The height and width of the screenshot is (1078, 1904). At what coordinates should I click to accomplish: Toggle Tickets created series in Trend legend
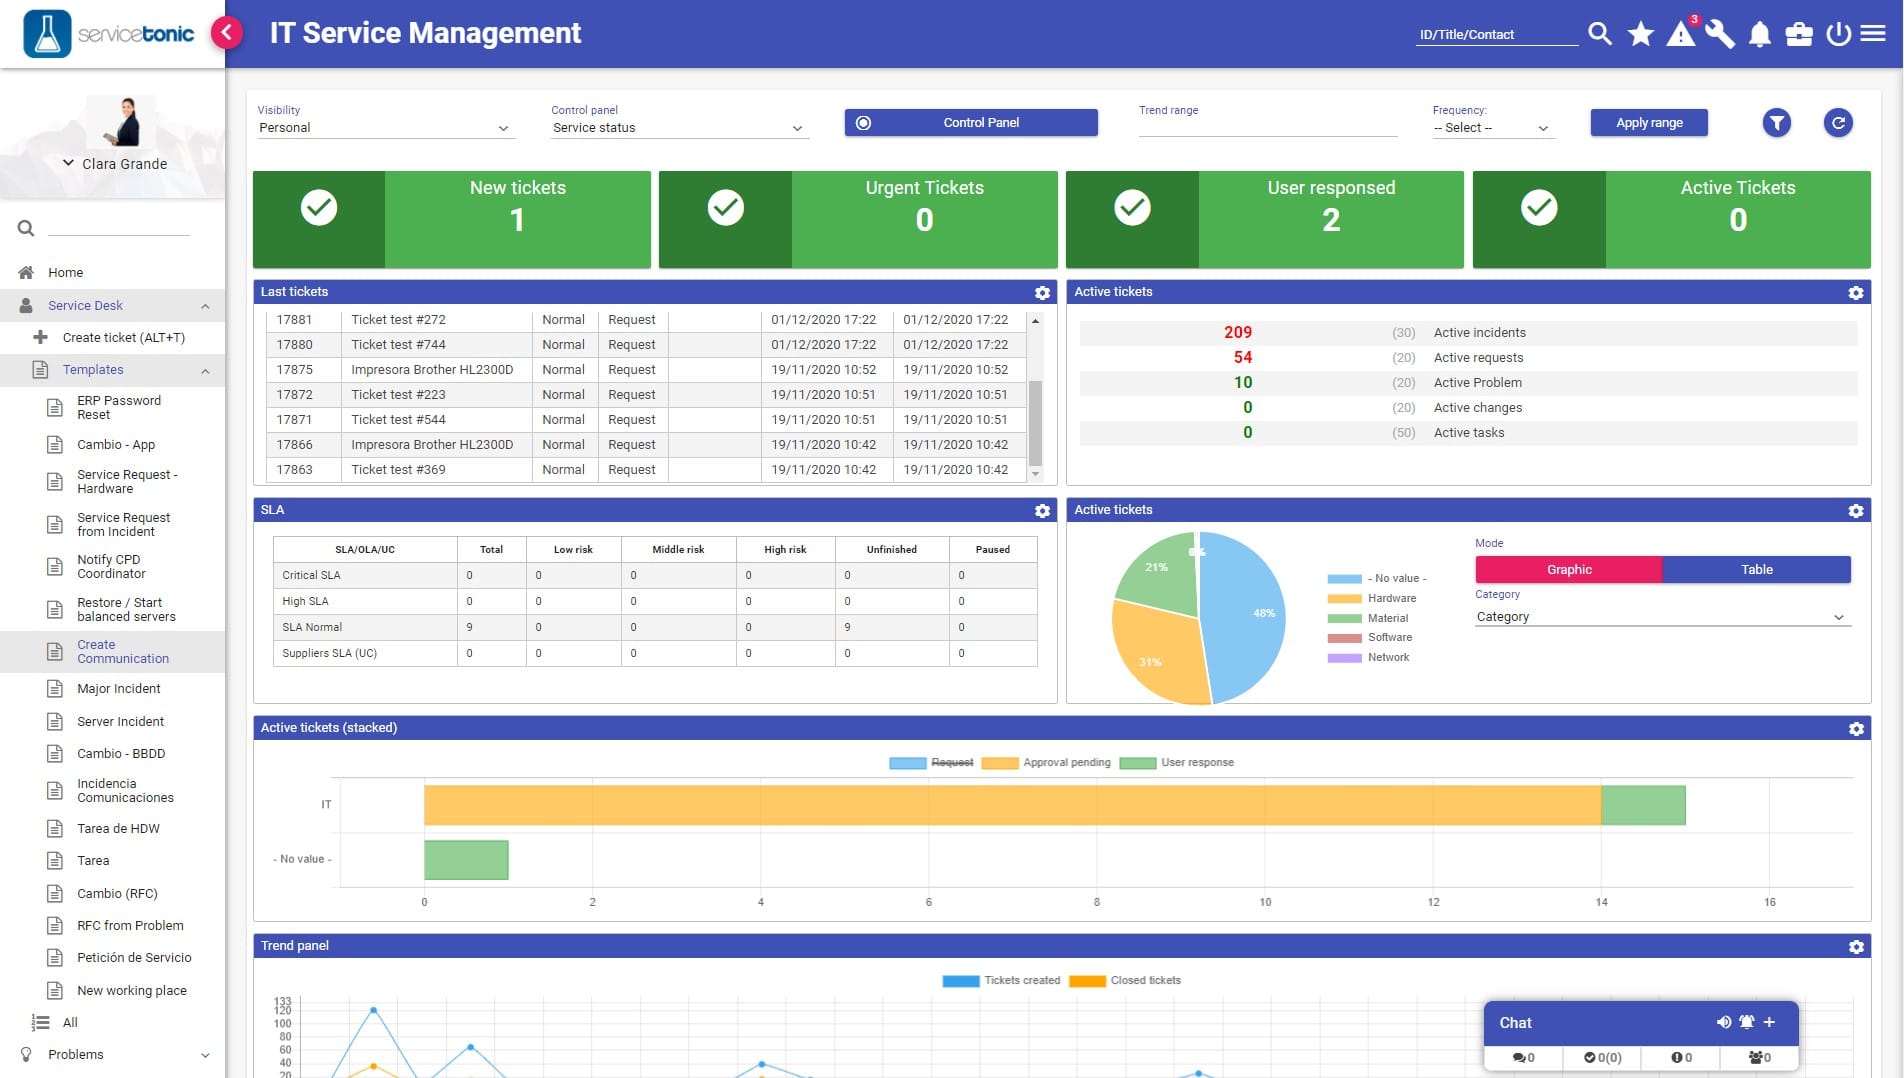(x=1001, y=981)
